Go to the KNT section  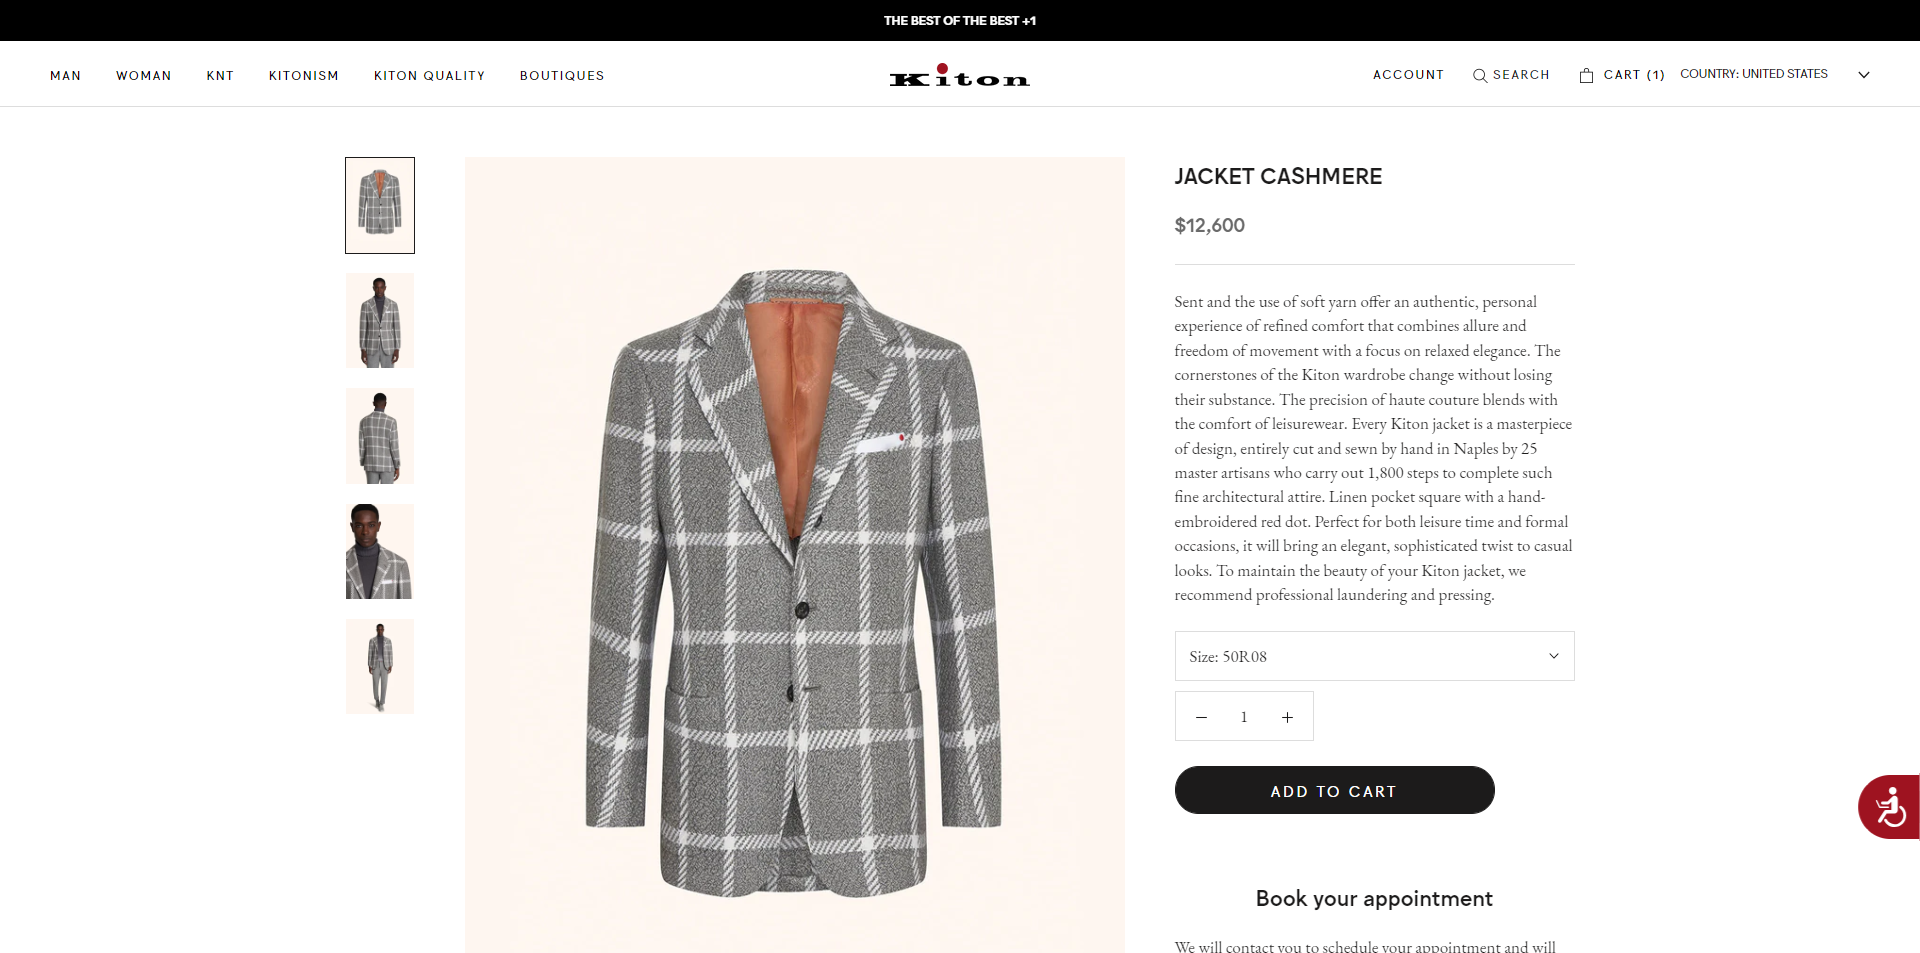pos(220,76)
